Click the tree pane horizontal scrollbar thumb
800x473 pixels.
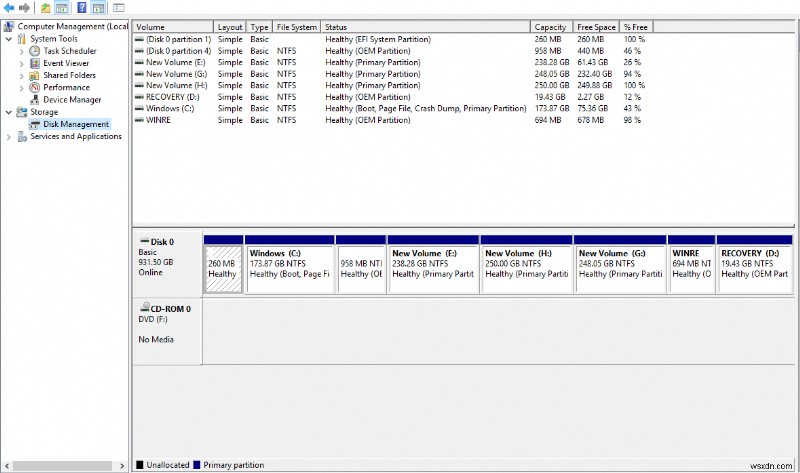click(x=62, y=465)
